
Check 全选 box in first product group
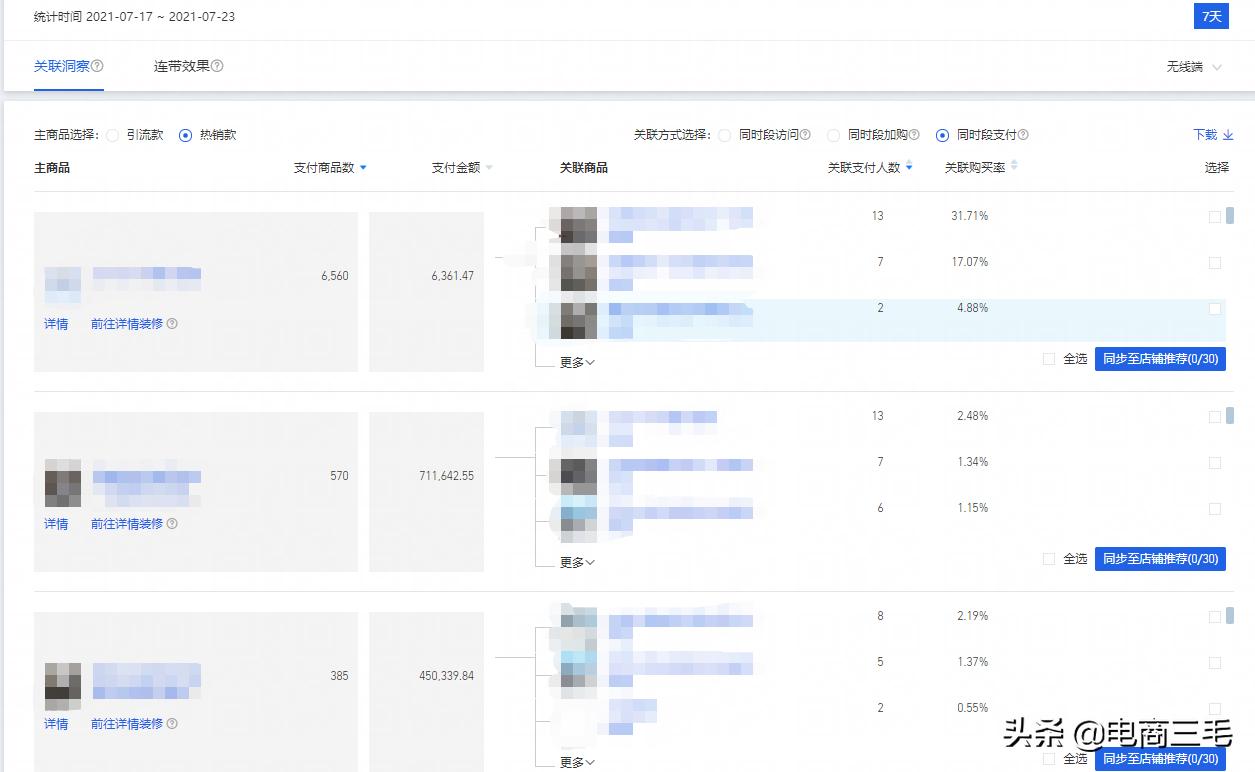coord(1049,359)
